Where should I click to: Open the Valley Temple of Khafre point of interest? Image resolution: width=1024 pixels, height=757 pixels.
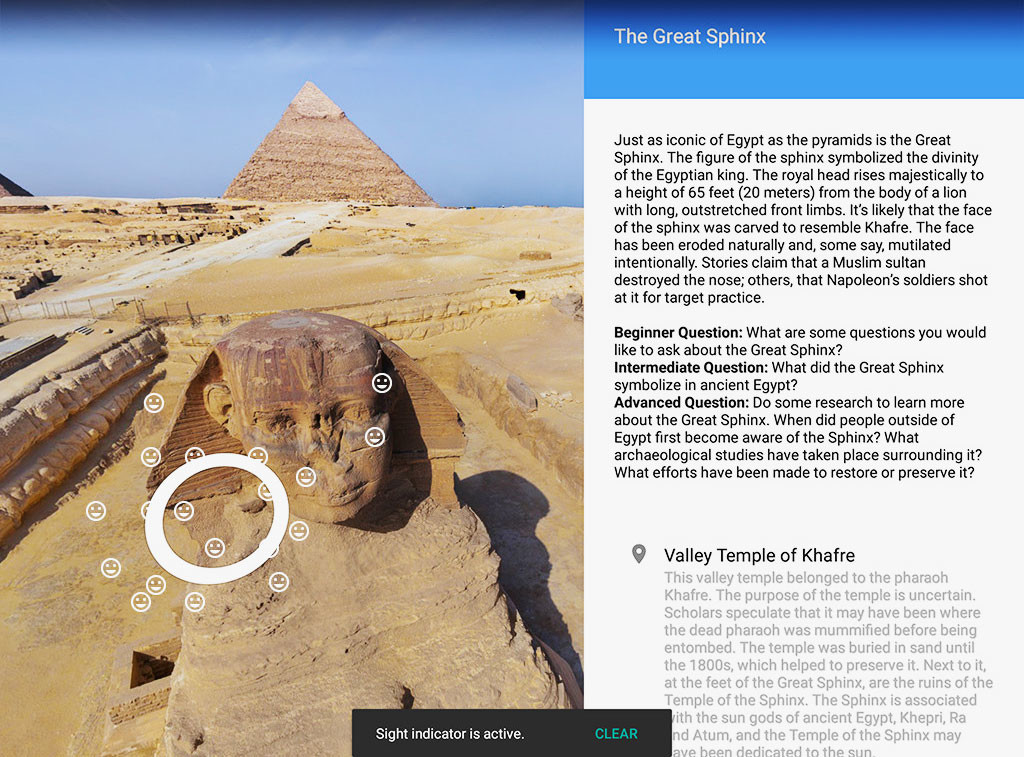(x=759, y=555)
